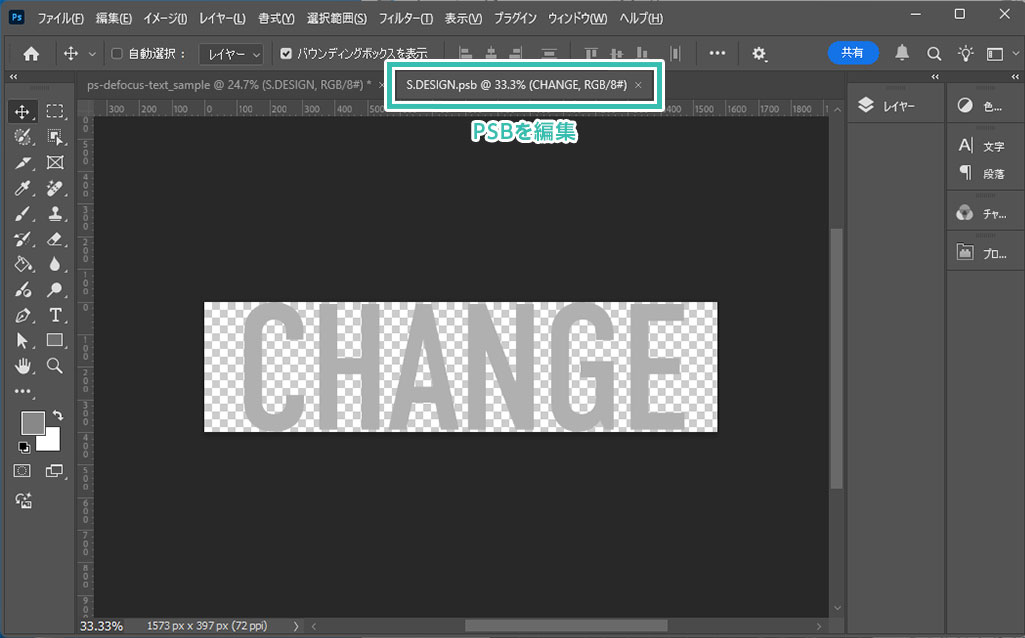Select the Pen tool
This screenshot has width=1025, height=638.
tap(22, 315)
